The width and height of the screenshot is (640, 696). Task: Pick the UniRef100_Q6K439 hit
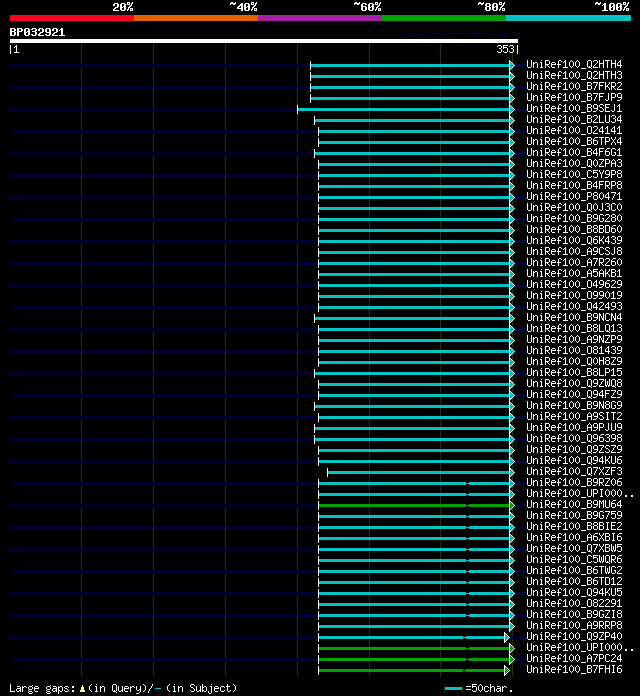(x=574, y=241)
